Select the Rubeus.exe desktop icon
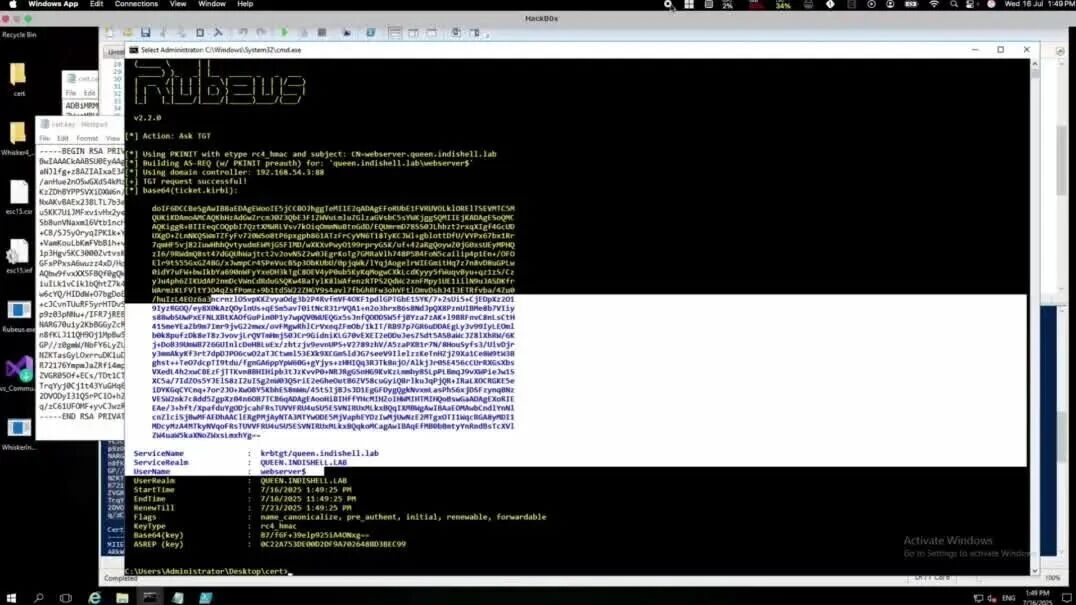The width and height of the screenshot is (1076, 605). (19, 316)
